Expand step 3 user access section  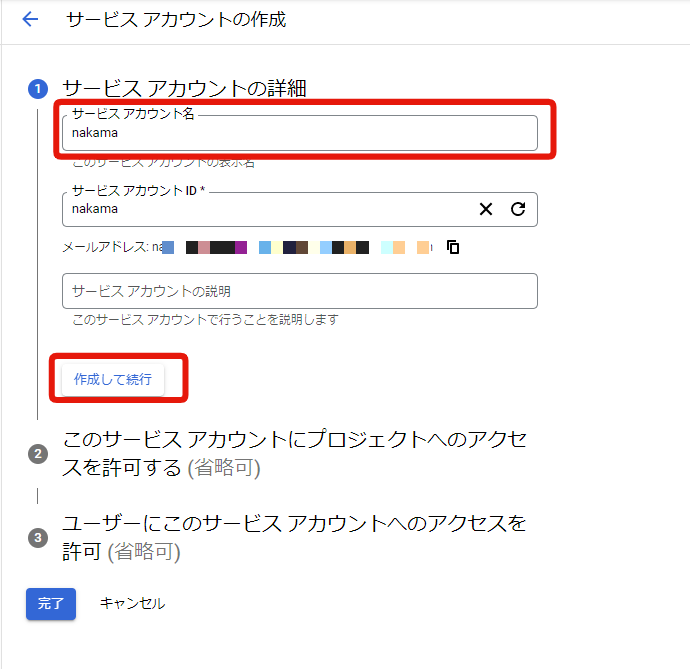click(x=294, y=537)
